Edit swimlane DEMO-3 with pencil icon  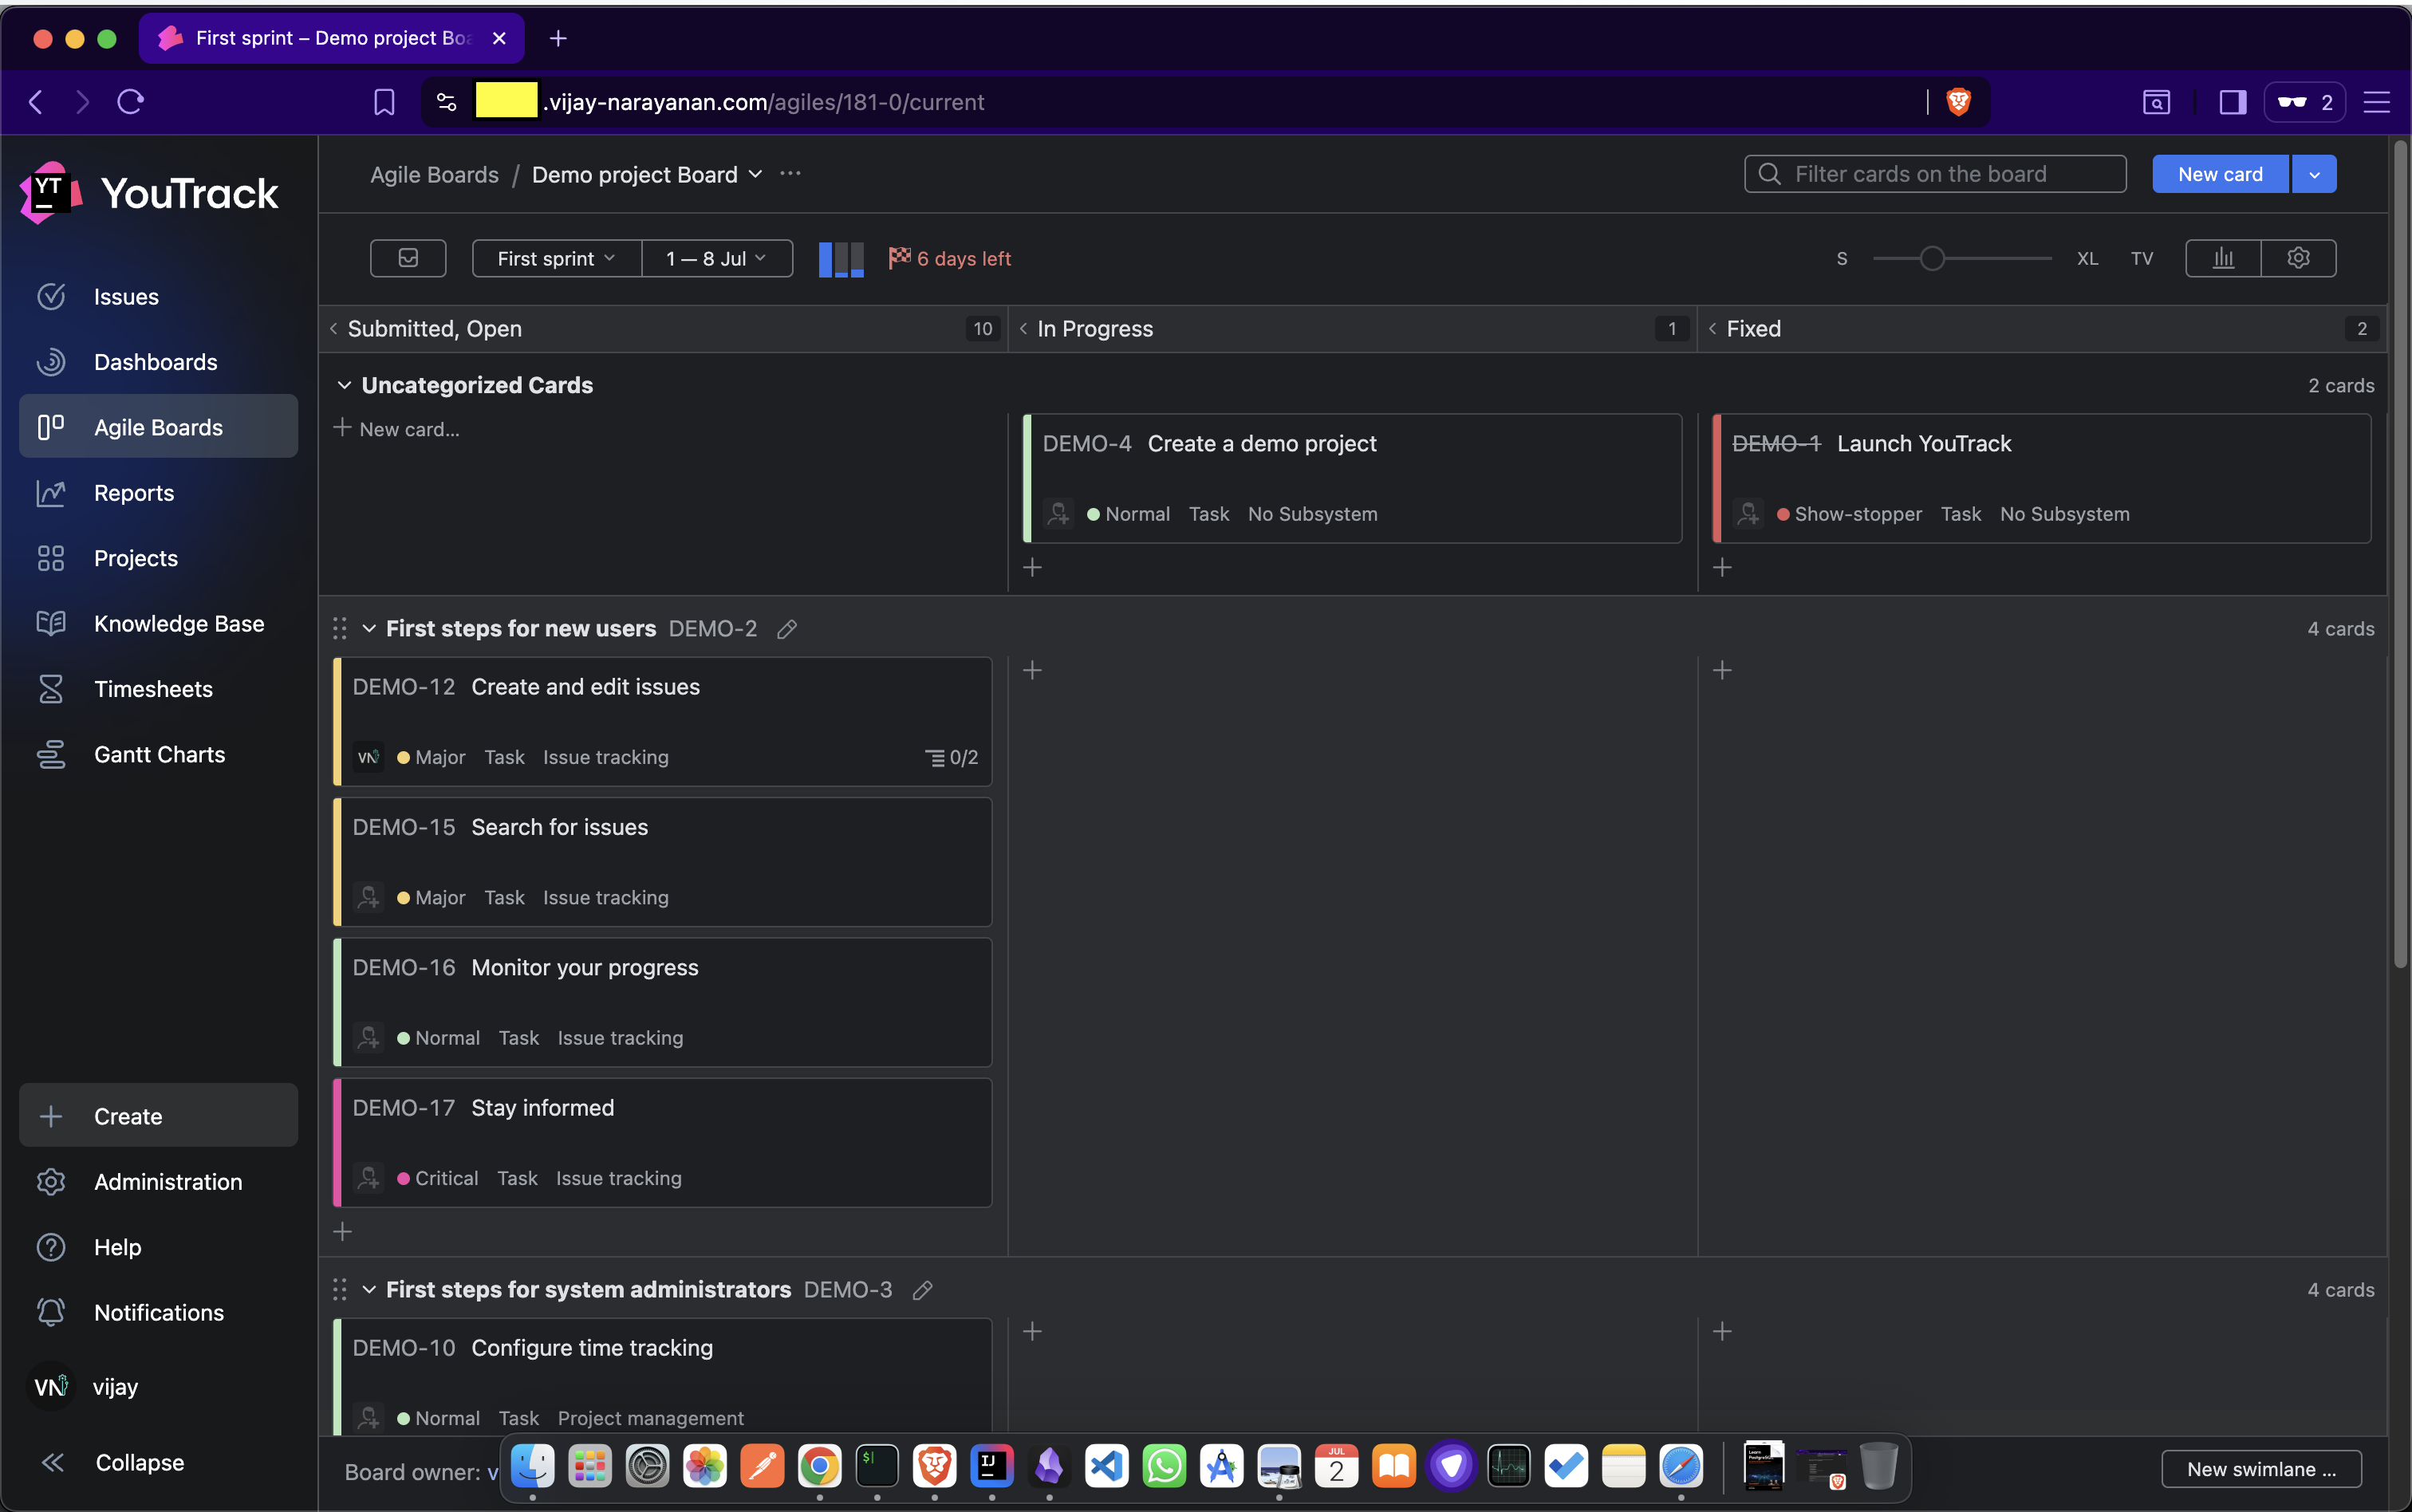click(922, 1290)
